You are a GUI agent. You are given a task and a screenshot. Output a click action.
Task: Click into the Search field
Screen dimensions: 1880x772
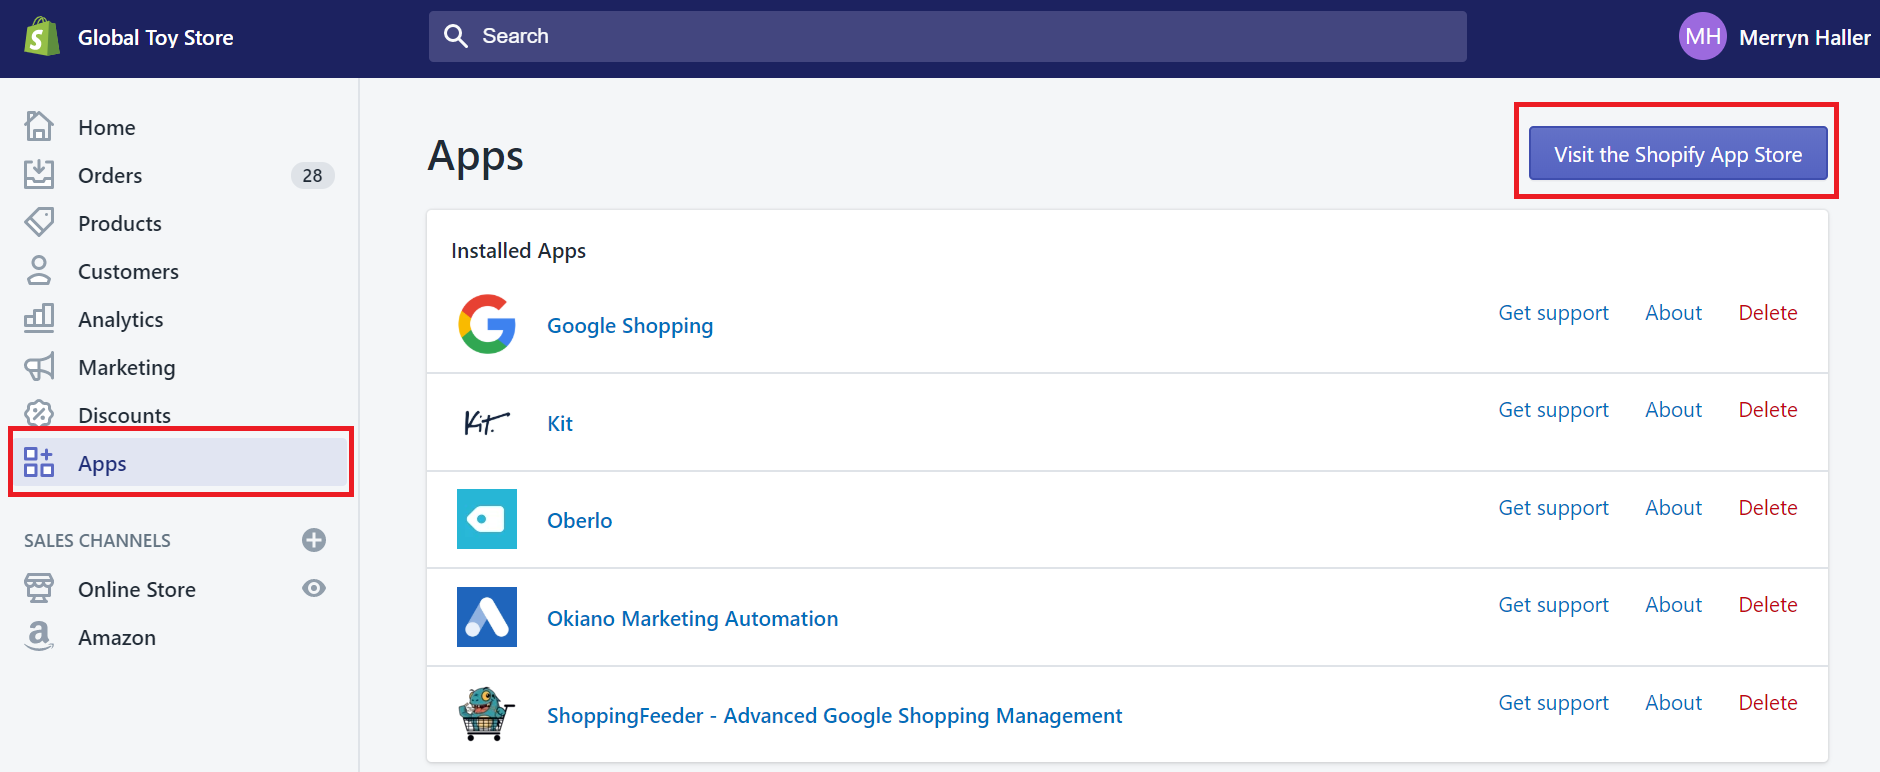(948, 36)
